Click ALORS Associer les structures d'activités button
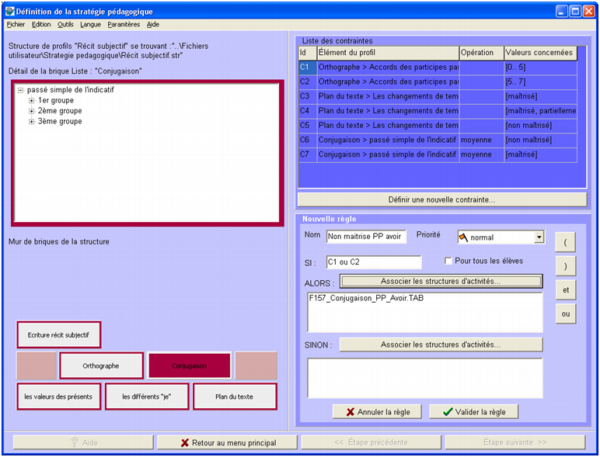This screenshot has height=457, width=600. (441, 281)
